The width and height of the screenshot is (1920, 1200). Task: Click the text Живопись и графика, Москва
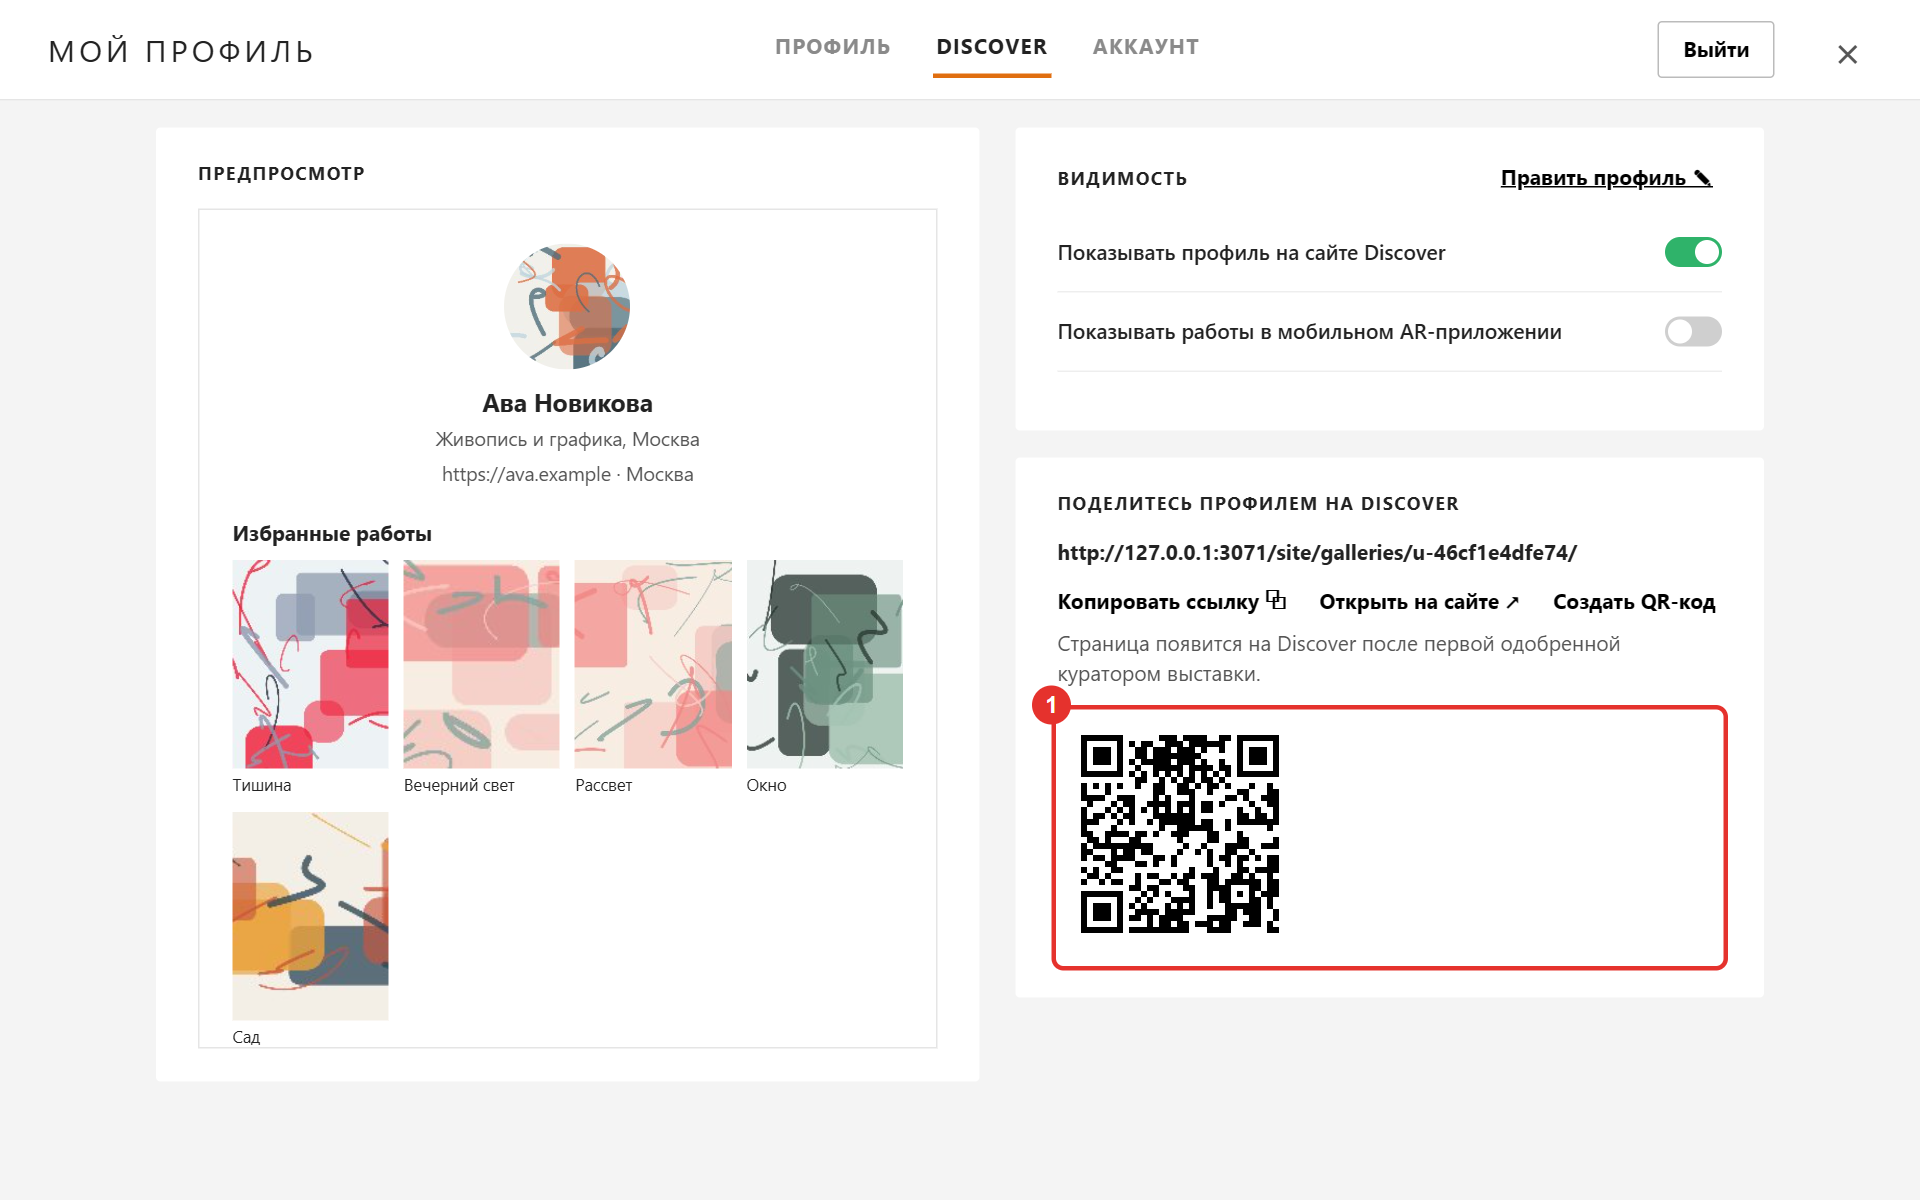click(567, 440)
